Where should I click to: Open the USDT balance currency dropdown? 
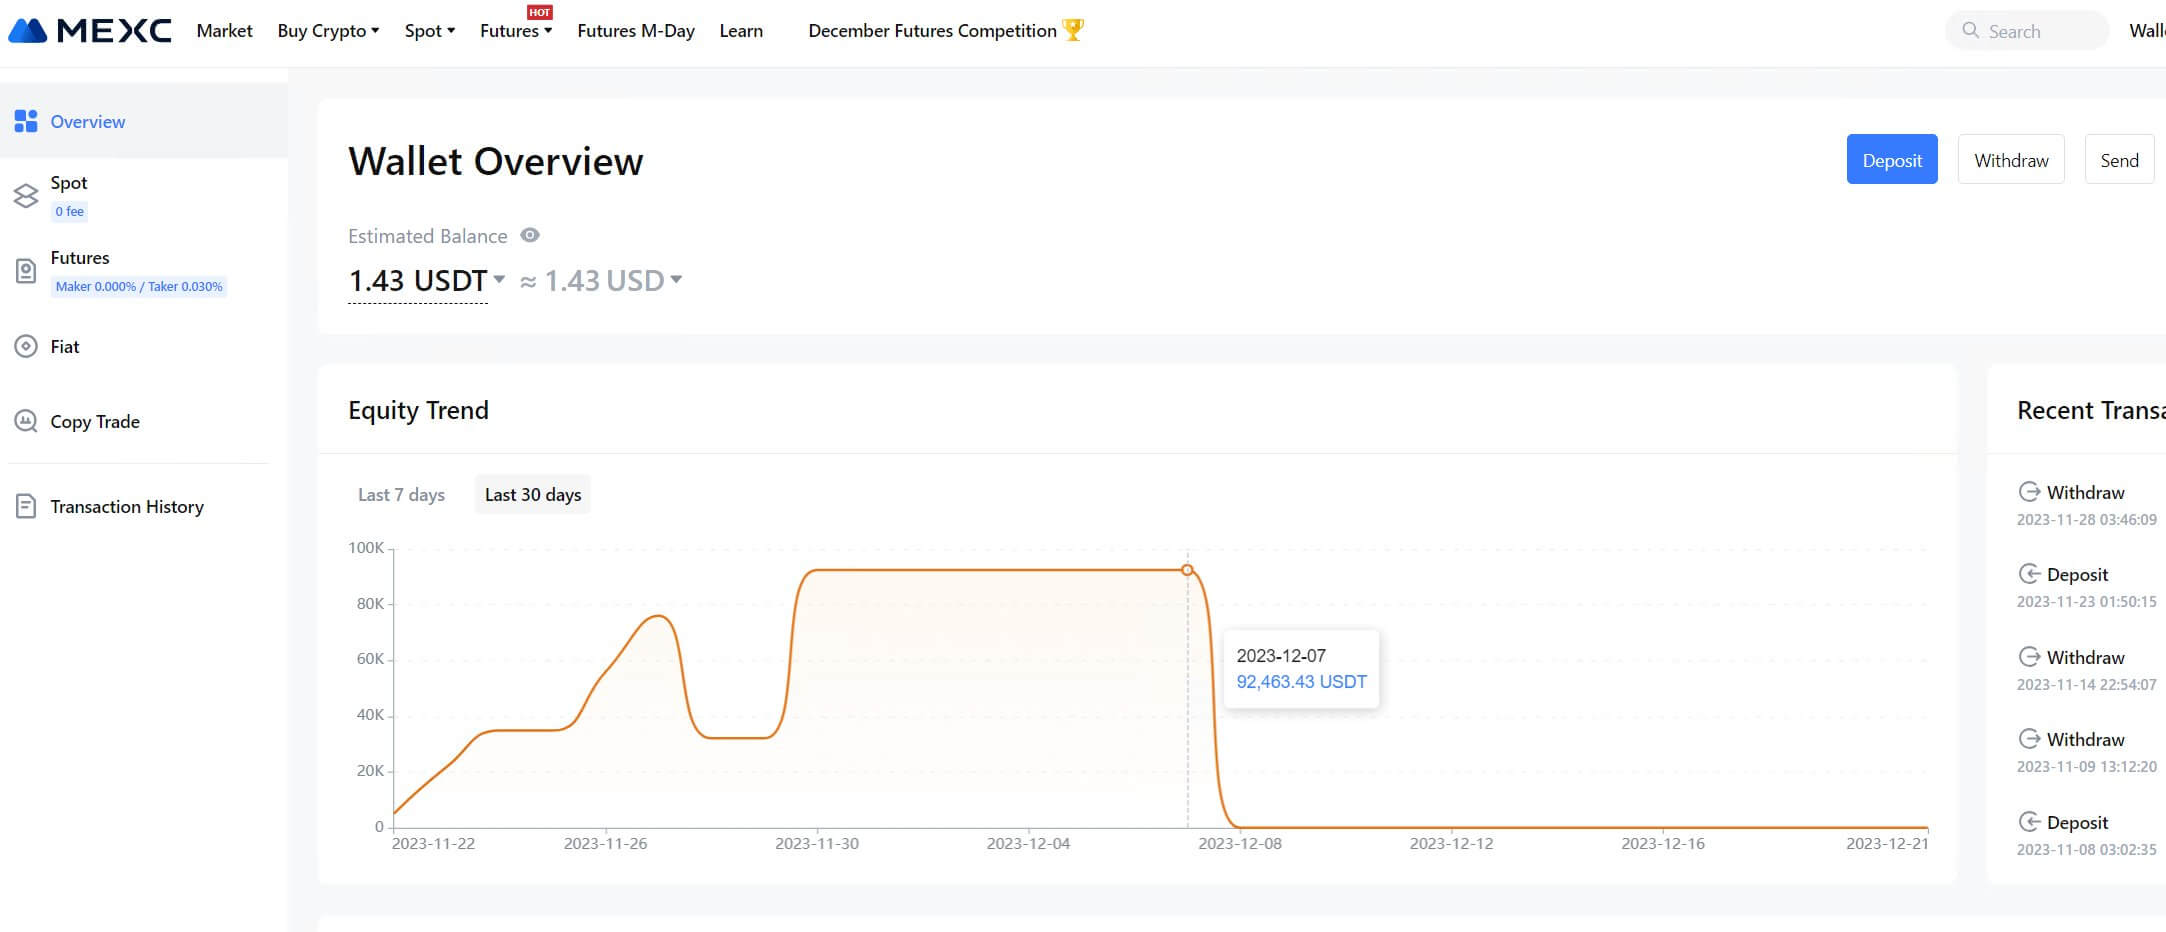[x=499, y=279]
